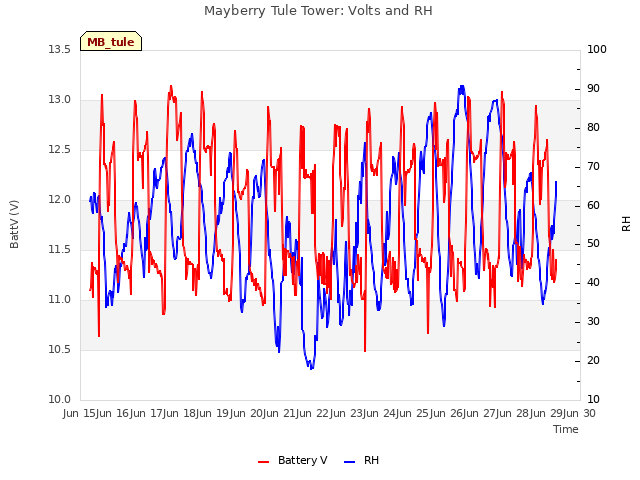The width and height of the screenshot is (640, 480).
Task: Click the blue RH legend swatch
Action: click(x=350, y=462)
